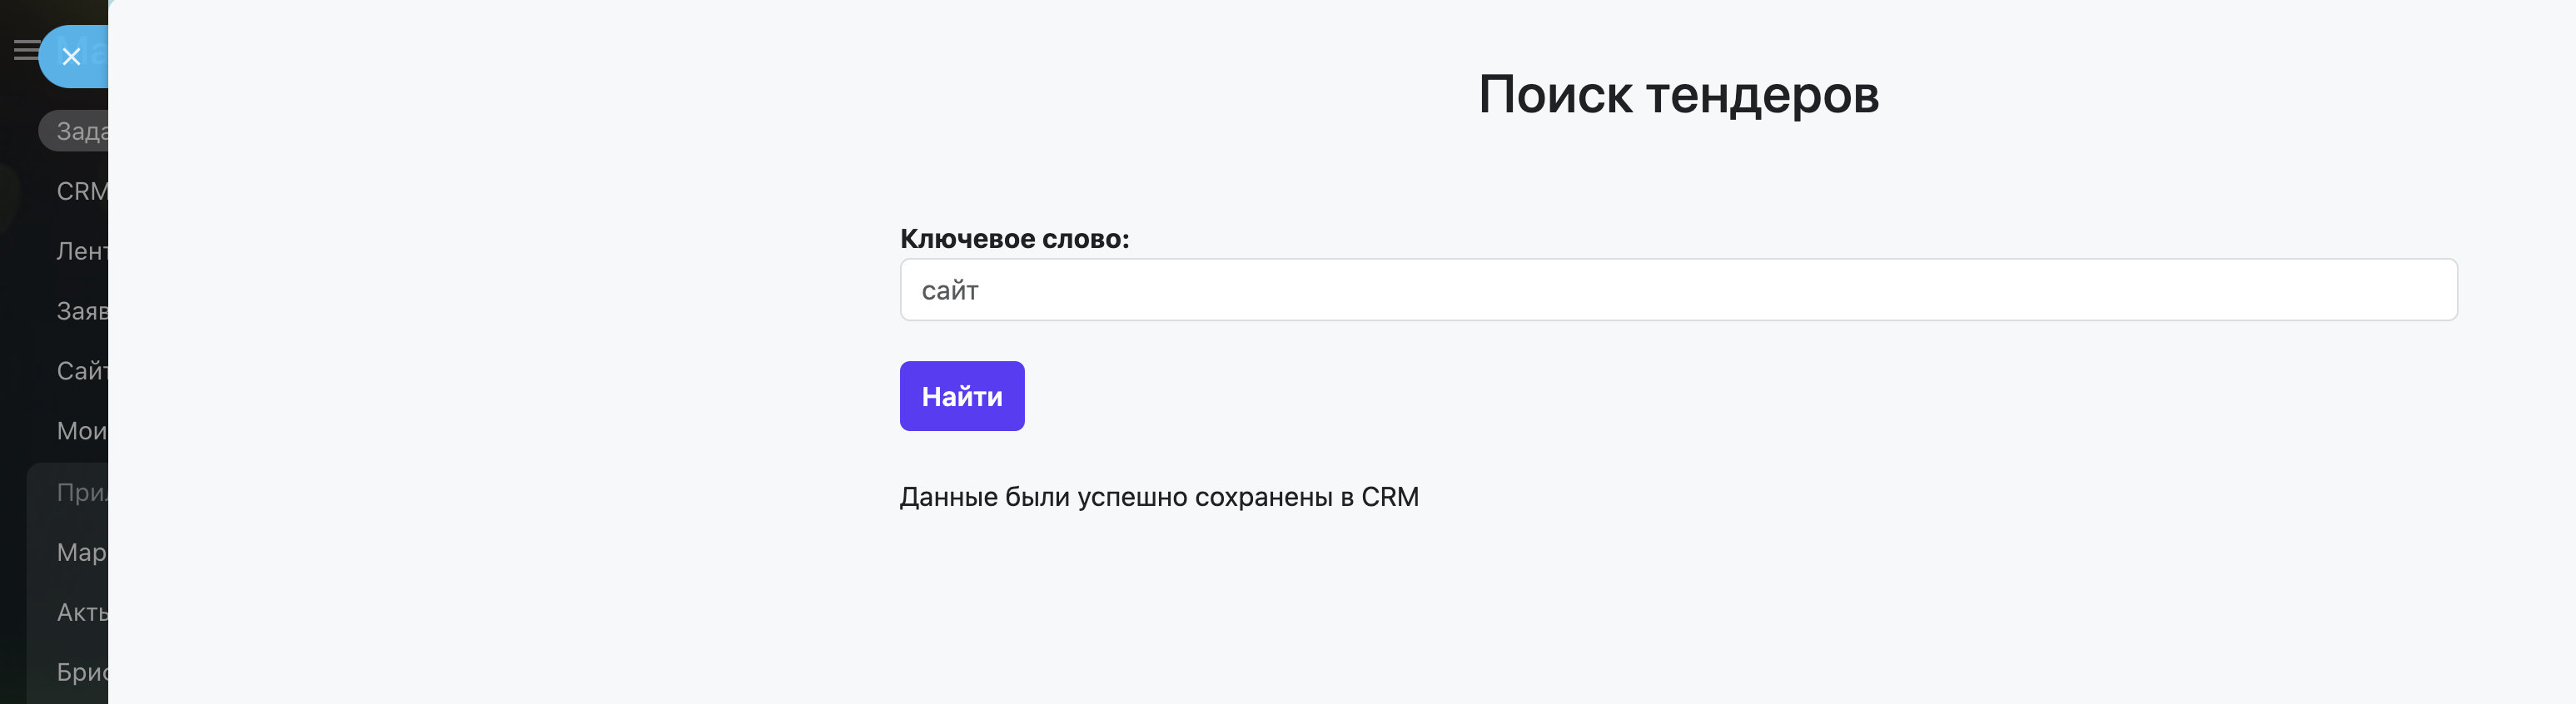Expand the Прил… sidebar section
This screenshot has height=704, width=2576.
tap(81, 492)
